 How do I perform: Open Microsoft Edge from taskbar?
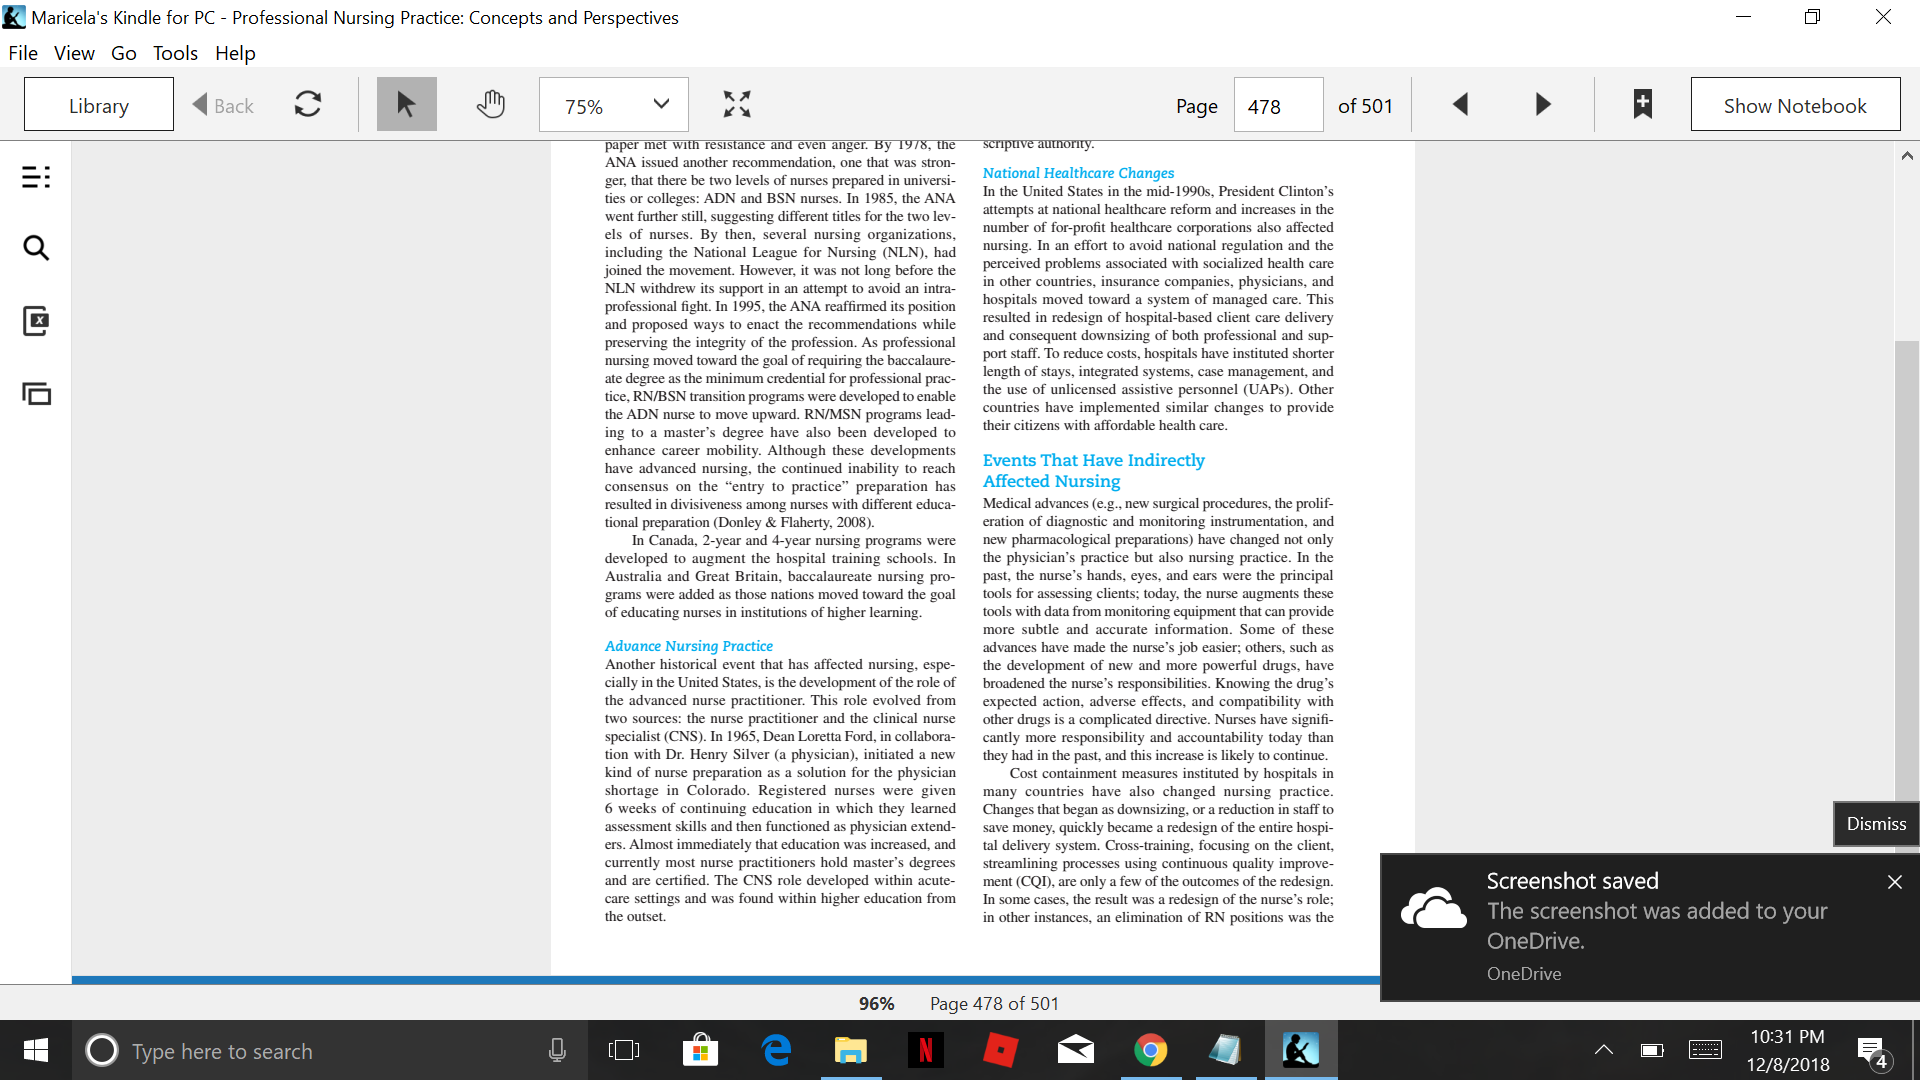pos(776,1050)
